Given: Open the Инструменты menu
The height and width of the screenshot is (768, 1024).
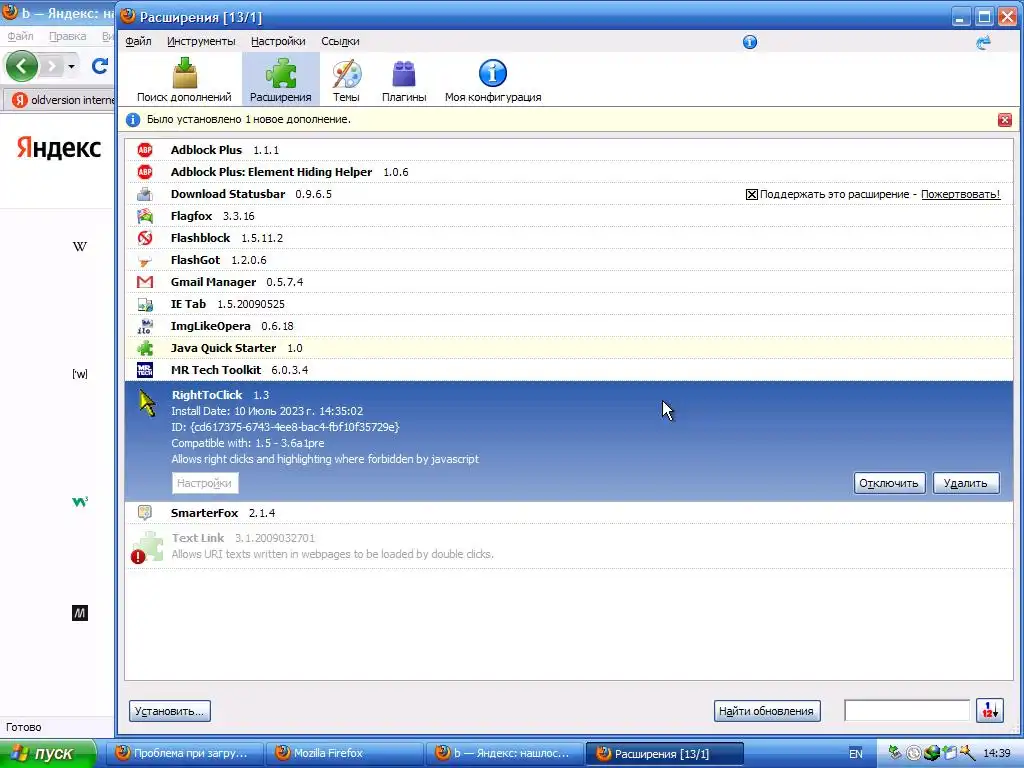Looking at the screenshot, I should pyautogui.click(x=201, y=41).
